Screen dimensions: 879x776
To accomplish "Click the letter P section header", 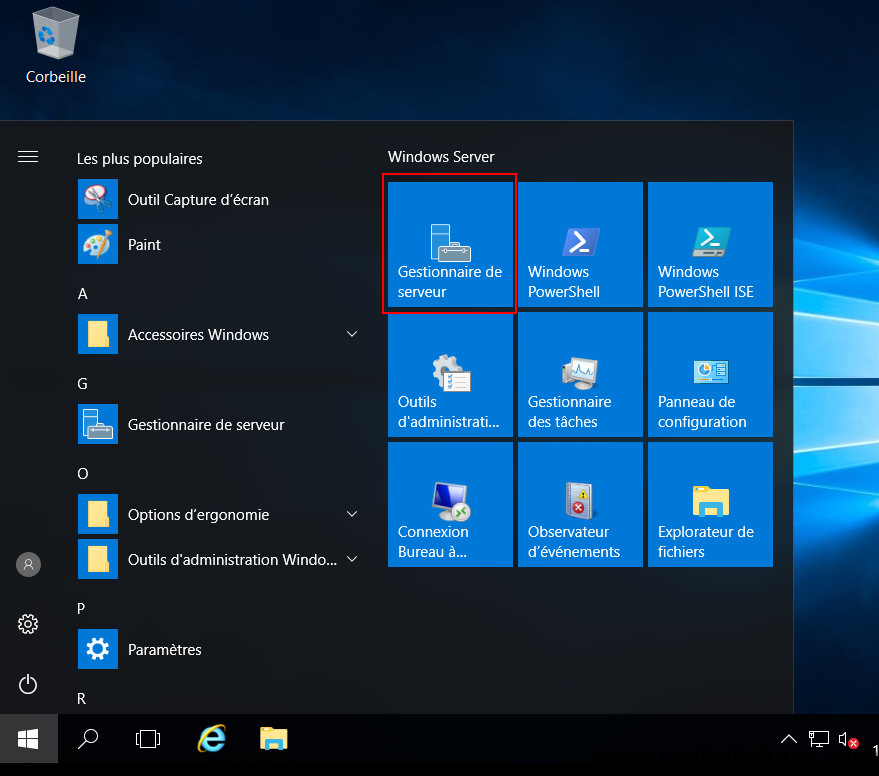I will coord(81,608).
